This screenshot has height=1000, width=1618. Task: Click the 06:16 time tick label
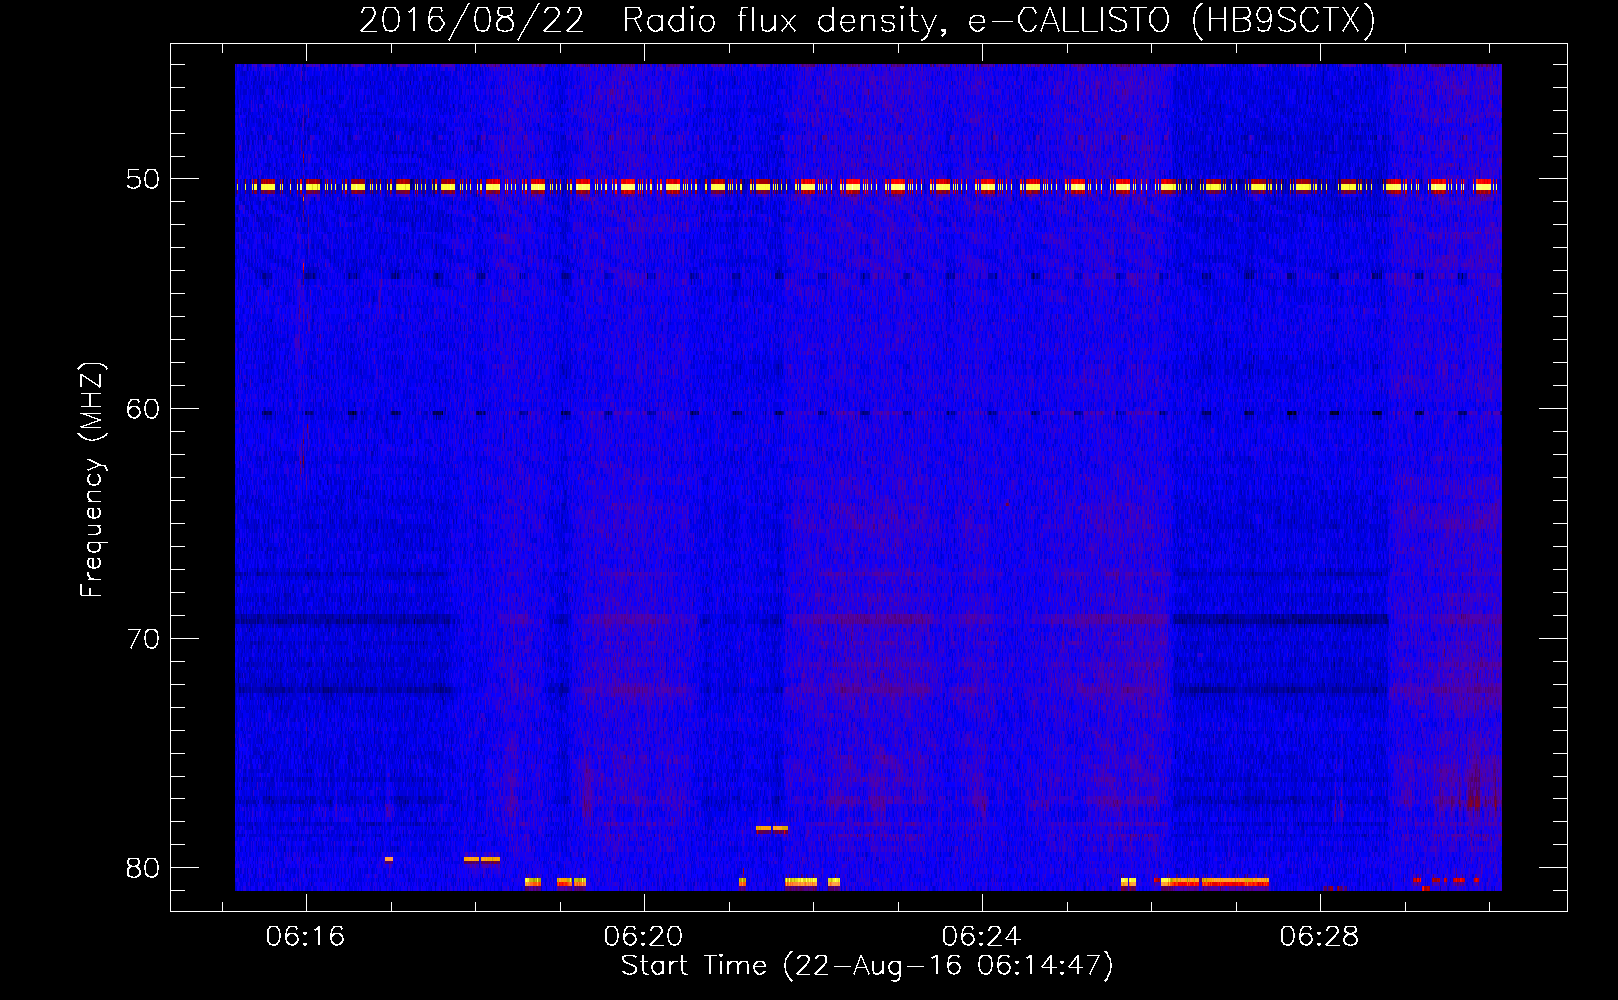point(305,937)
